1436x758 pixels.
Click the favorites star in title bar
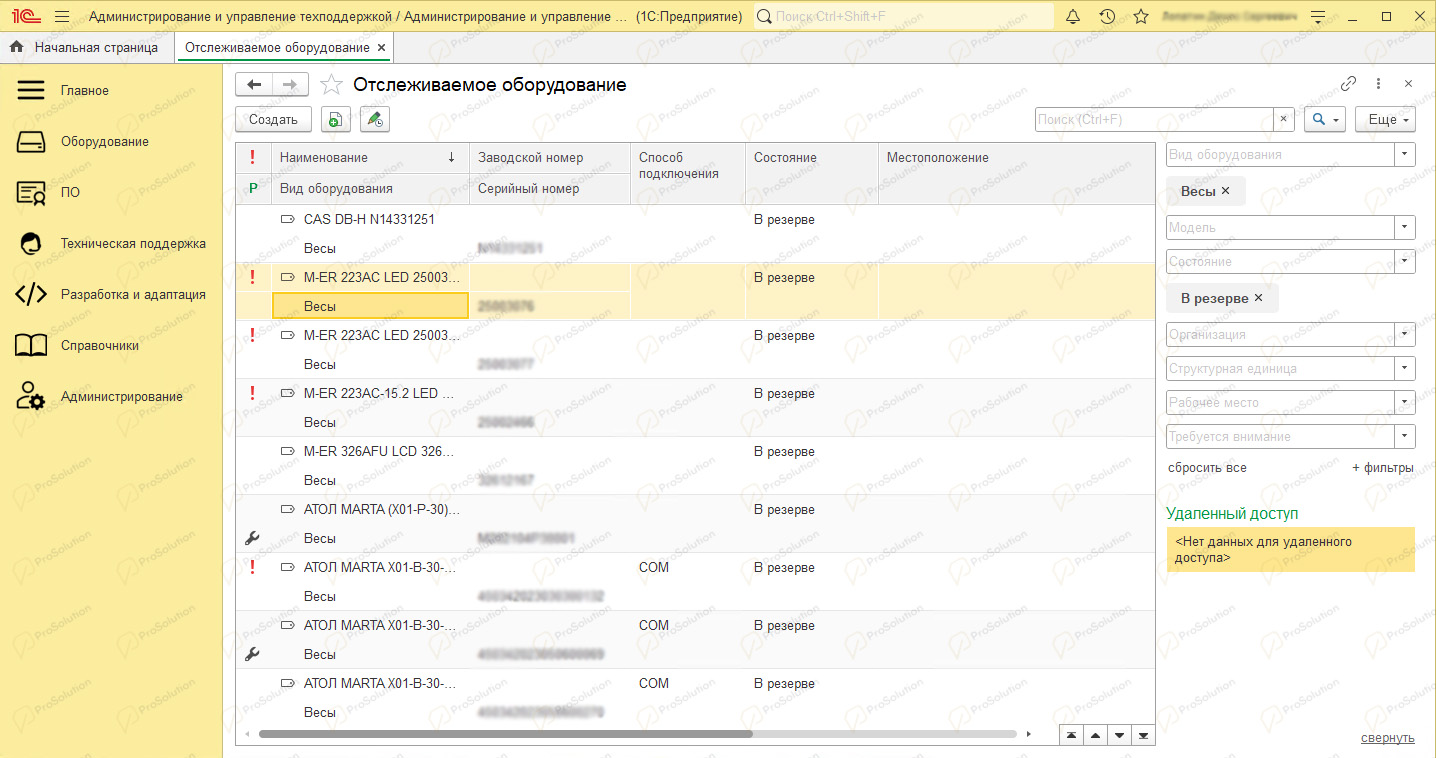click(x=1141, y=17)
